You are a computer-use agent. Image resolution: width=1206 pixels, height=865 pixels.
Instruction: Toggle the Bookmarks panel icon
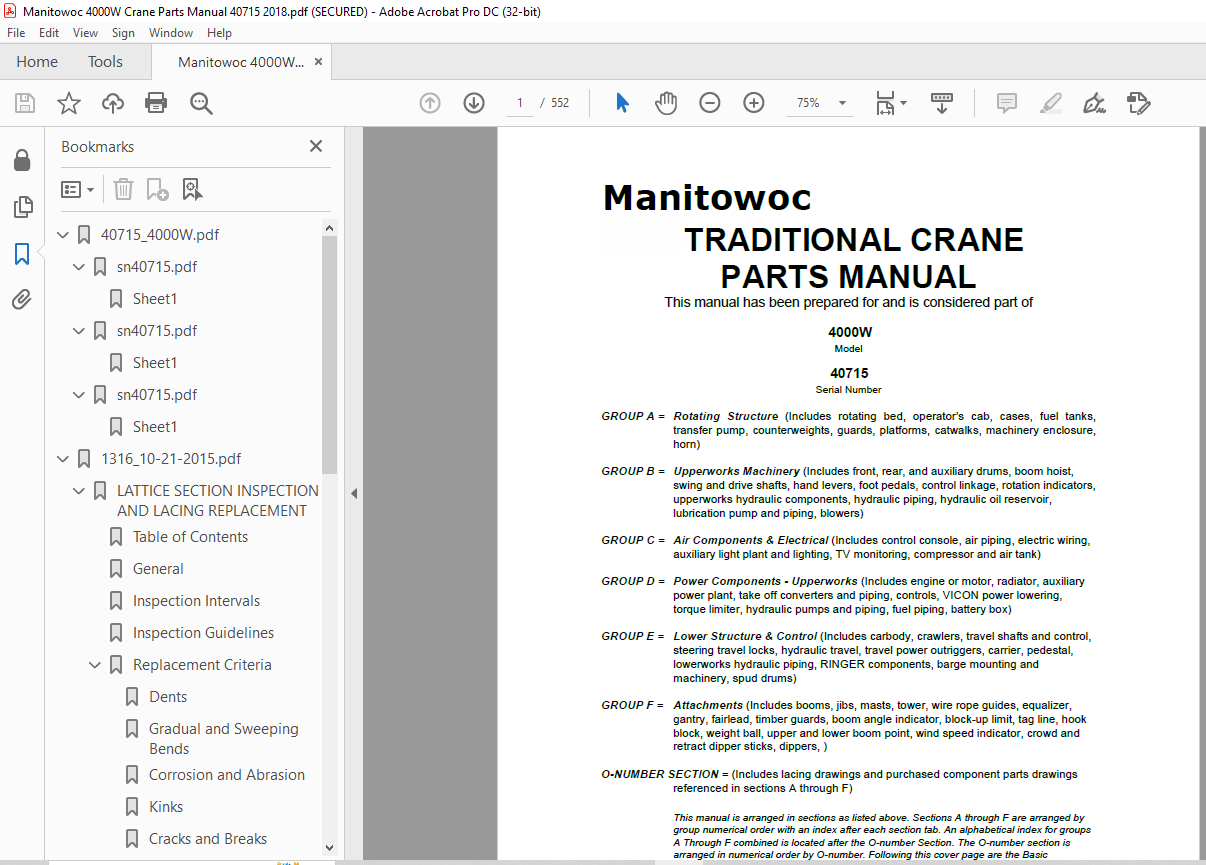coord(21,254)
